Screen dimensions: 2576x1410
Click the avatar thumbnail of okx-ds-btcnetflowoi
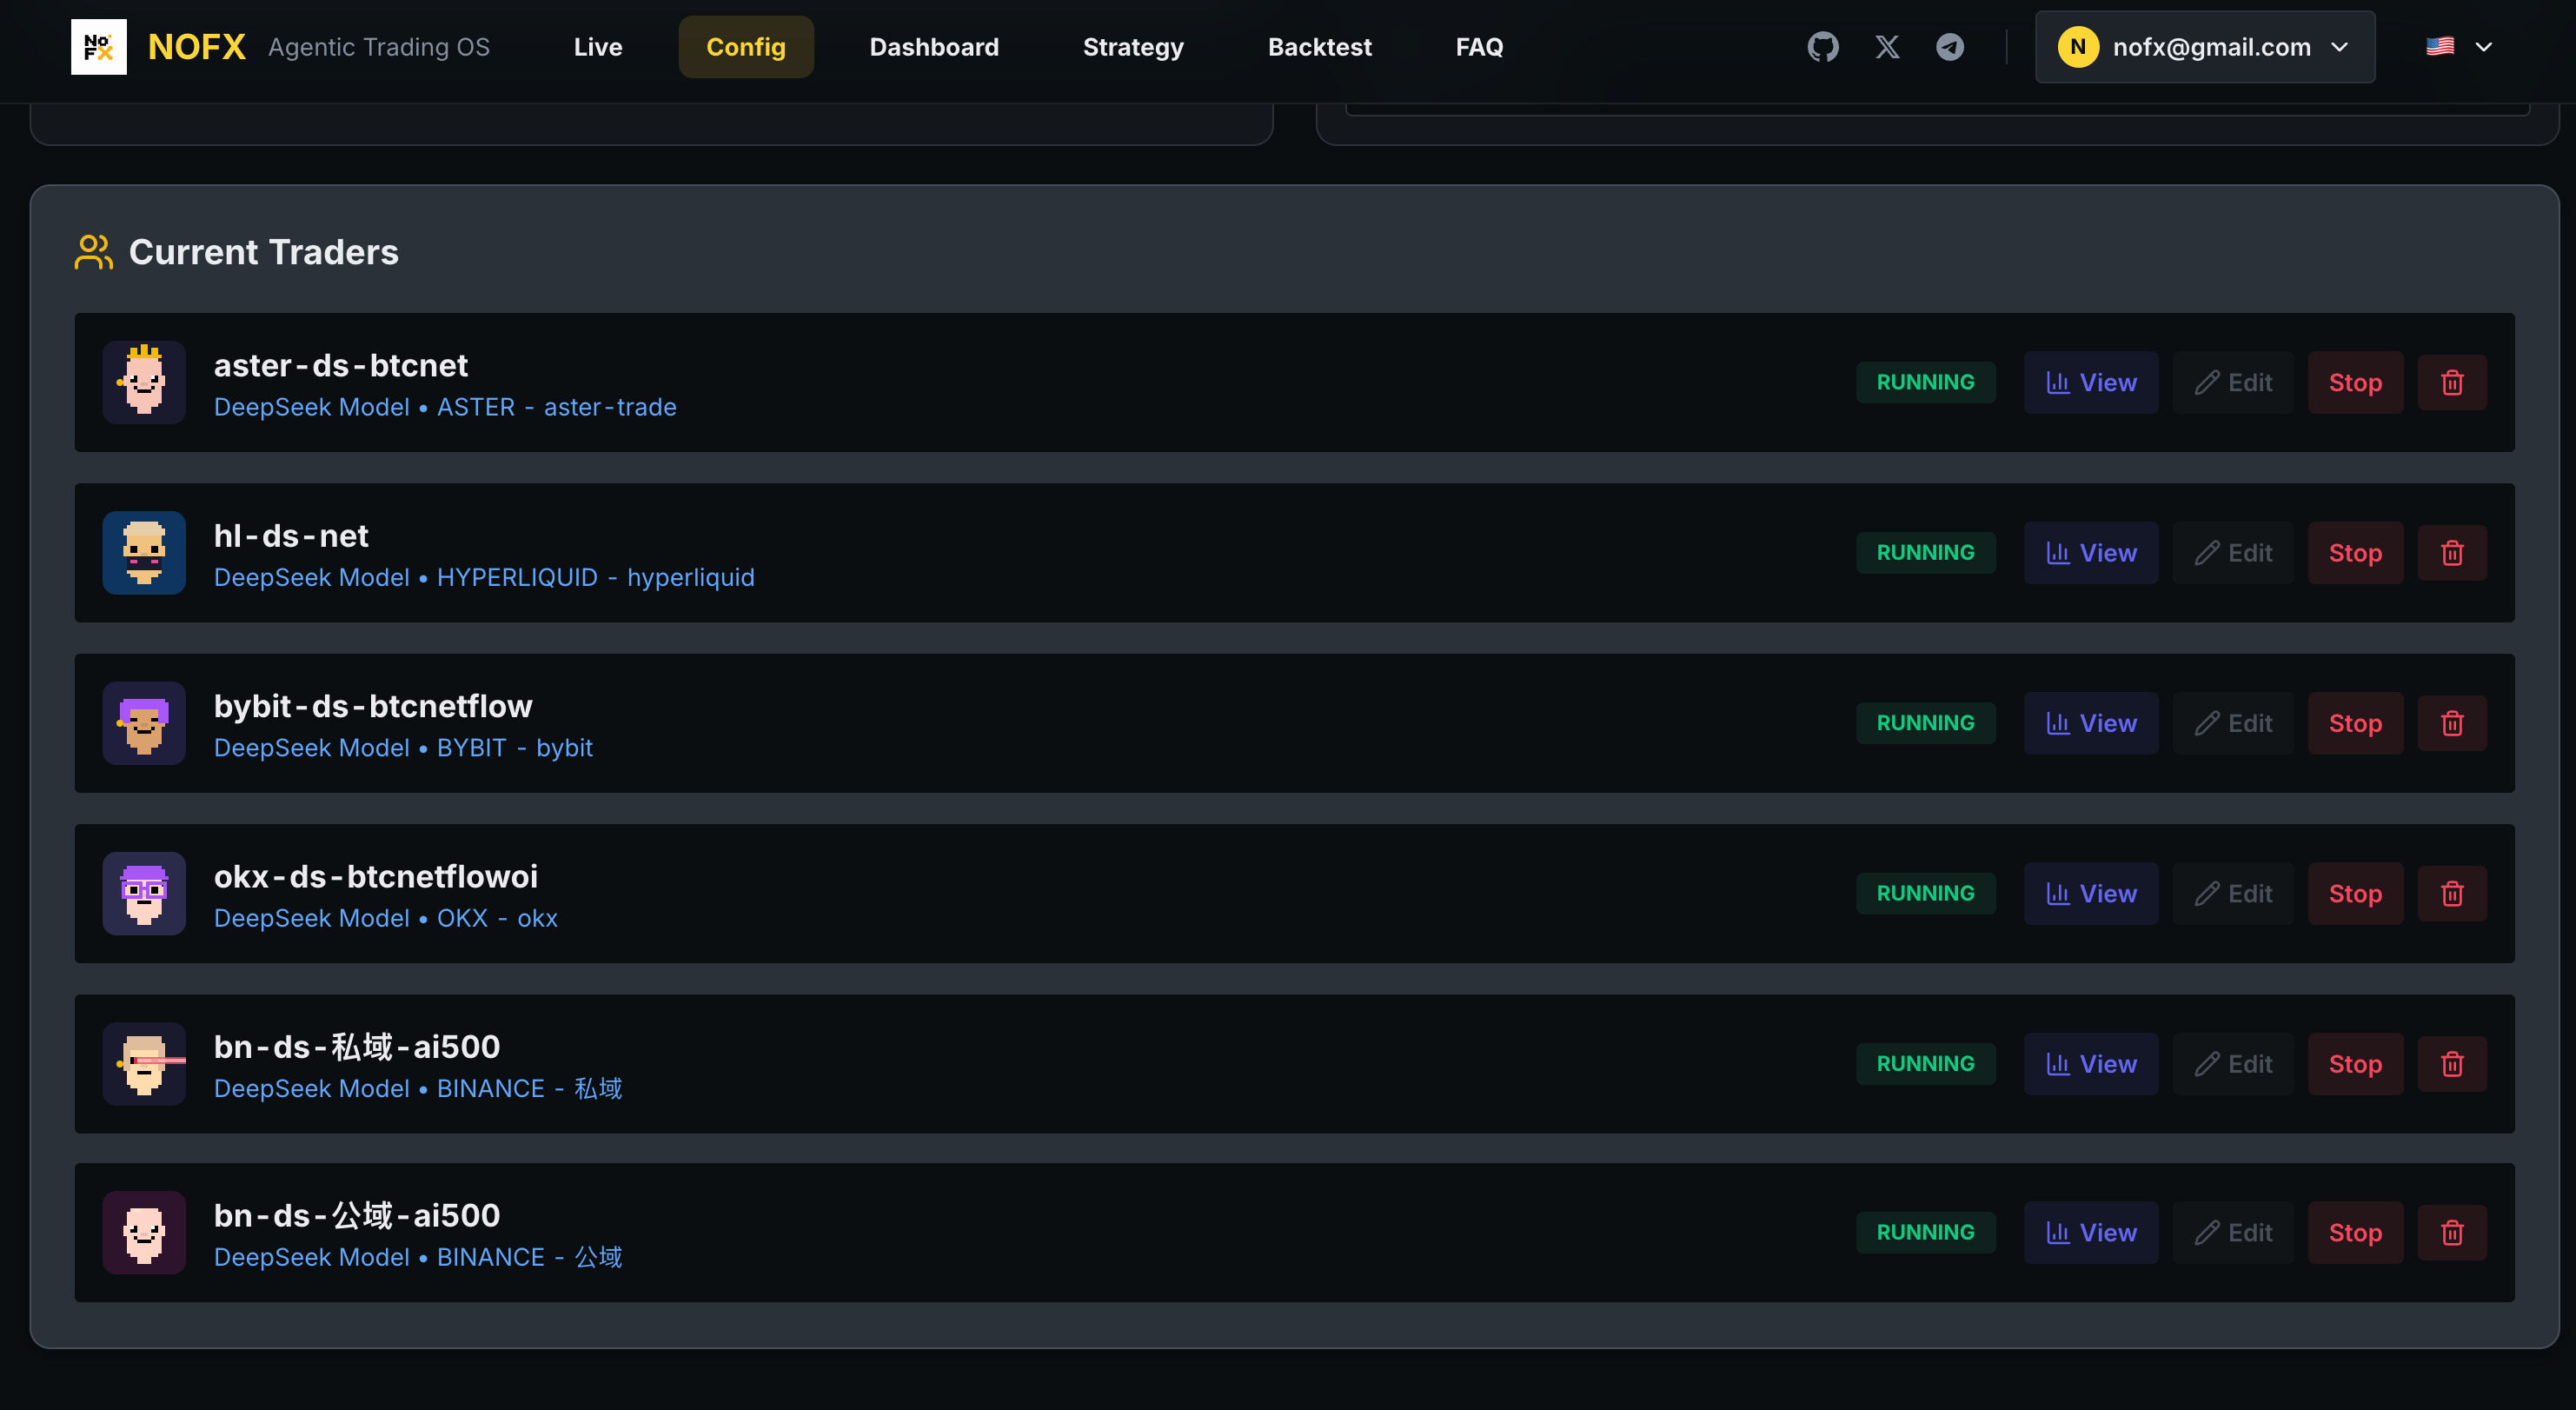[x=143, y=893]
